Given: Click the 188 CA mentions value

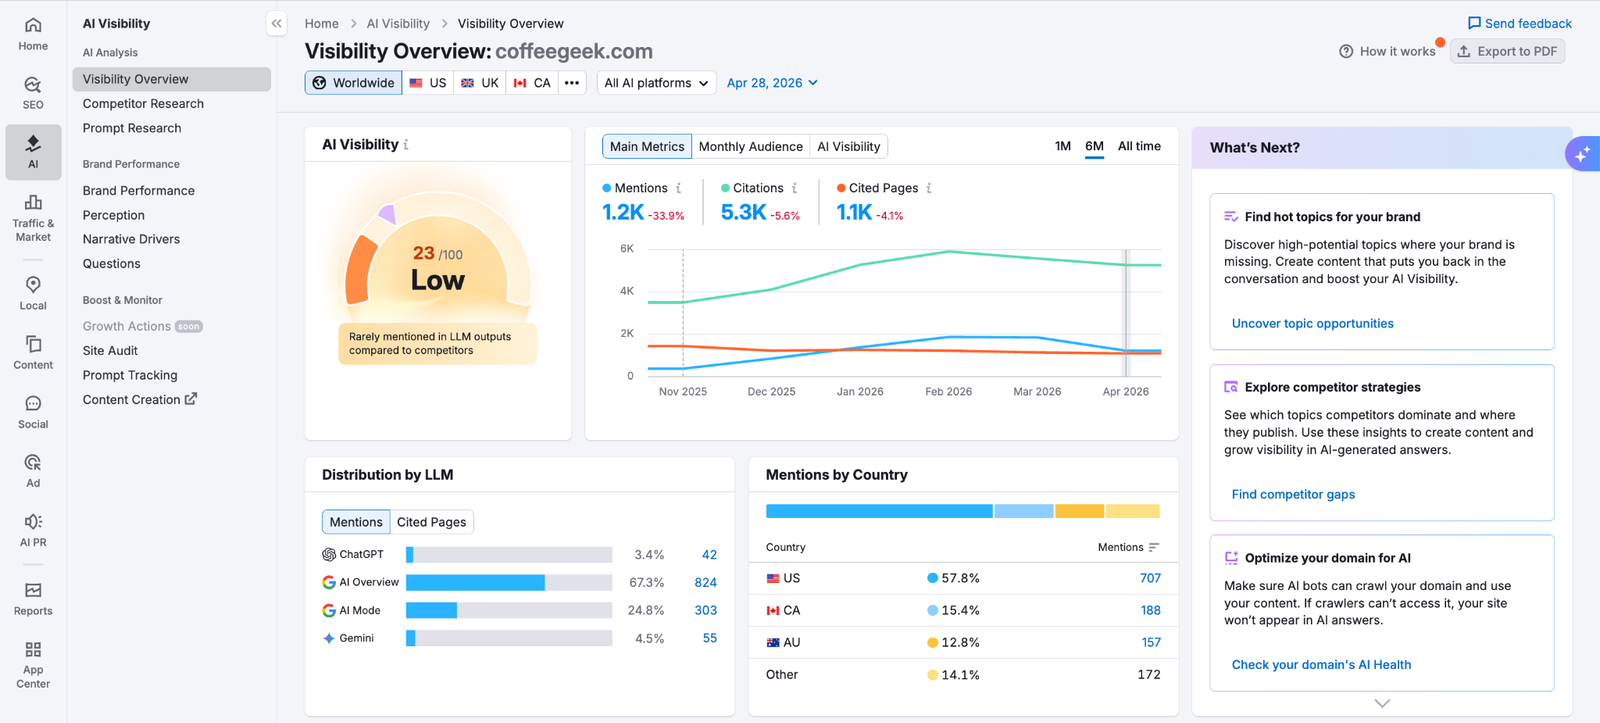Looking at the screenshot, I should tap(1150, 610).
